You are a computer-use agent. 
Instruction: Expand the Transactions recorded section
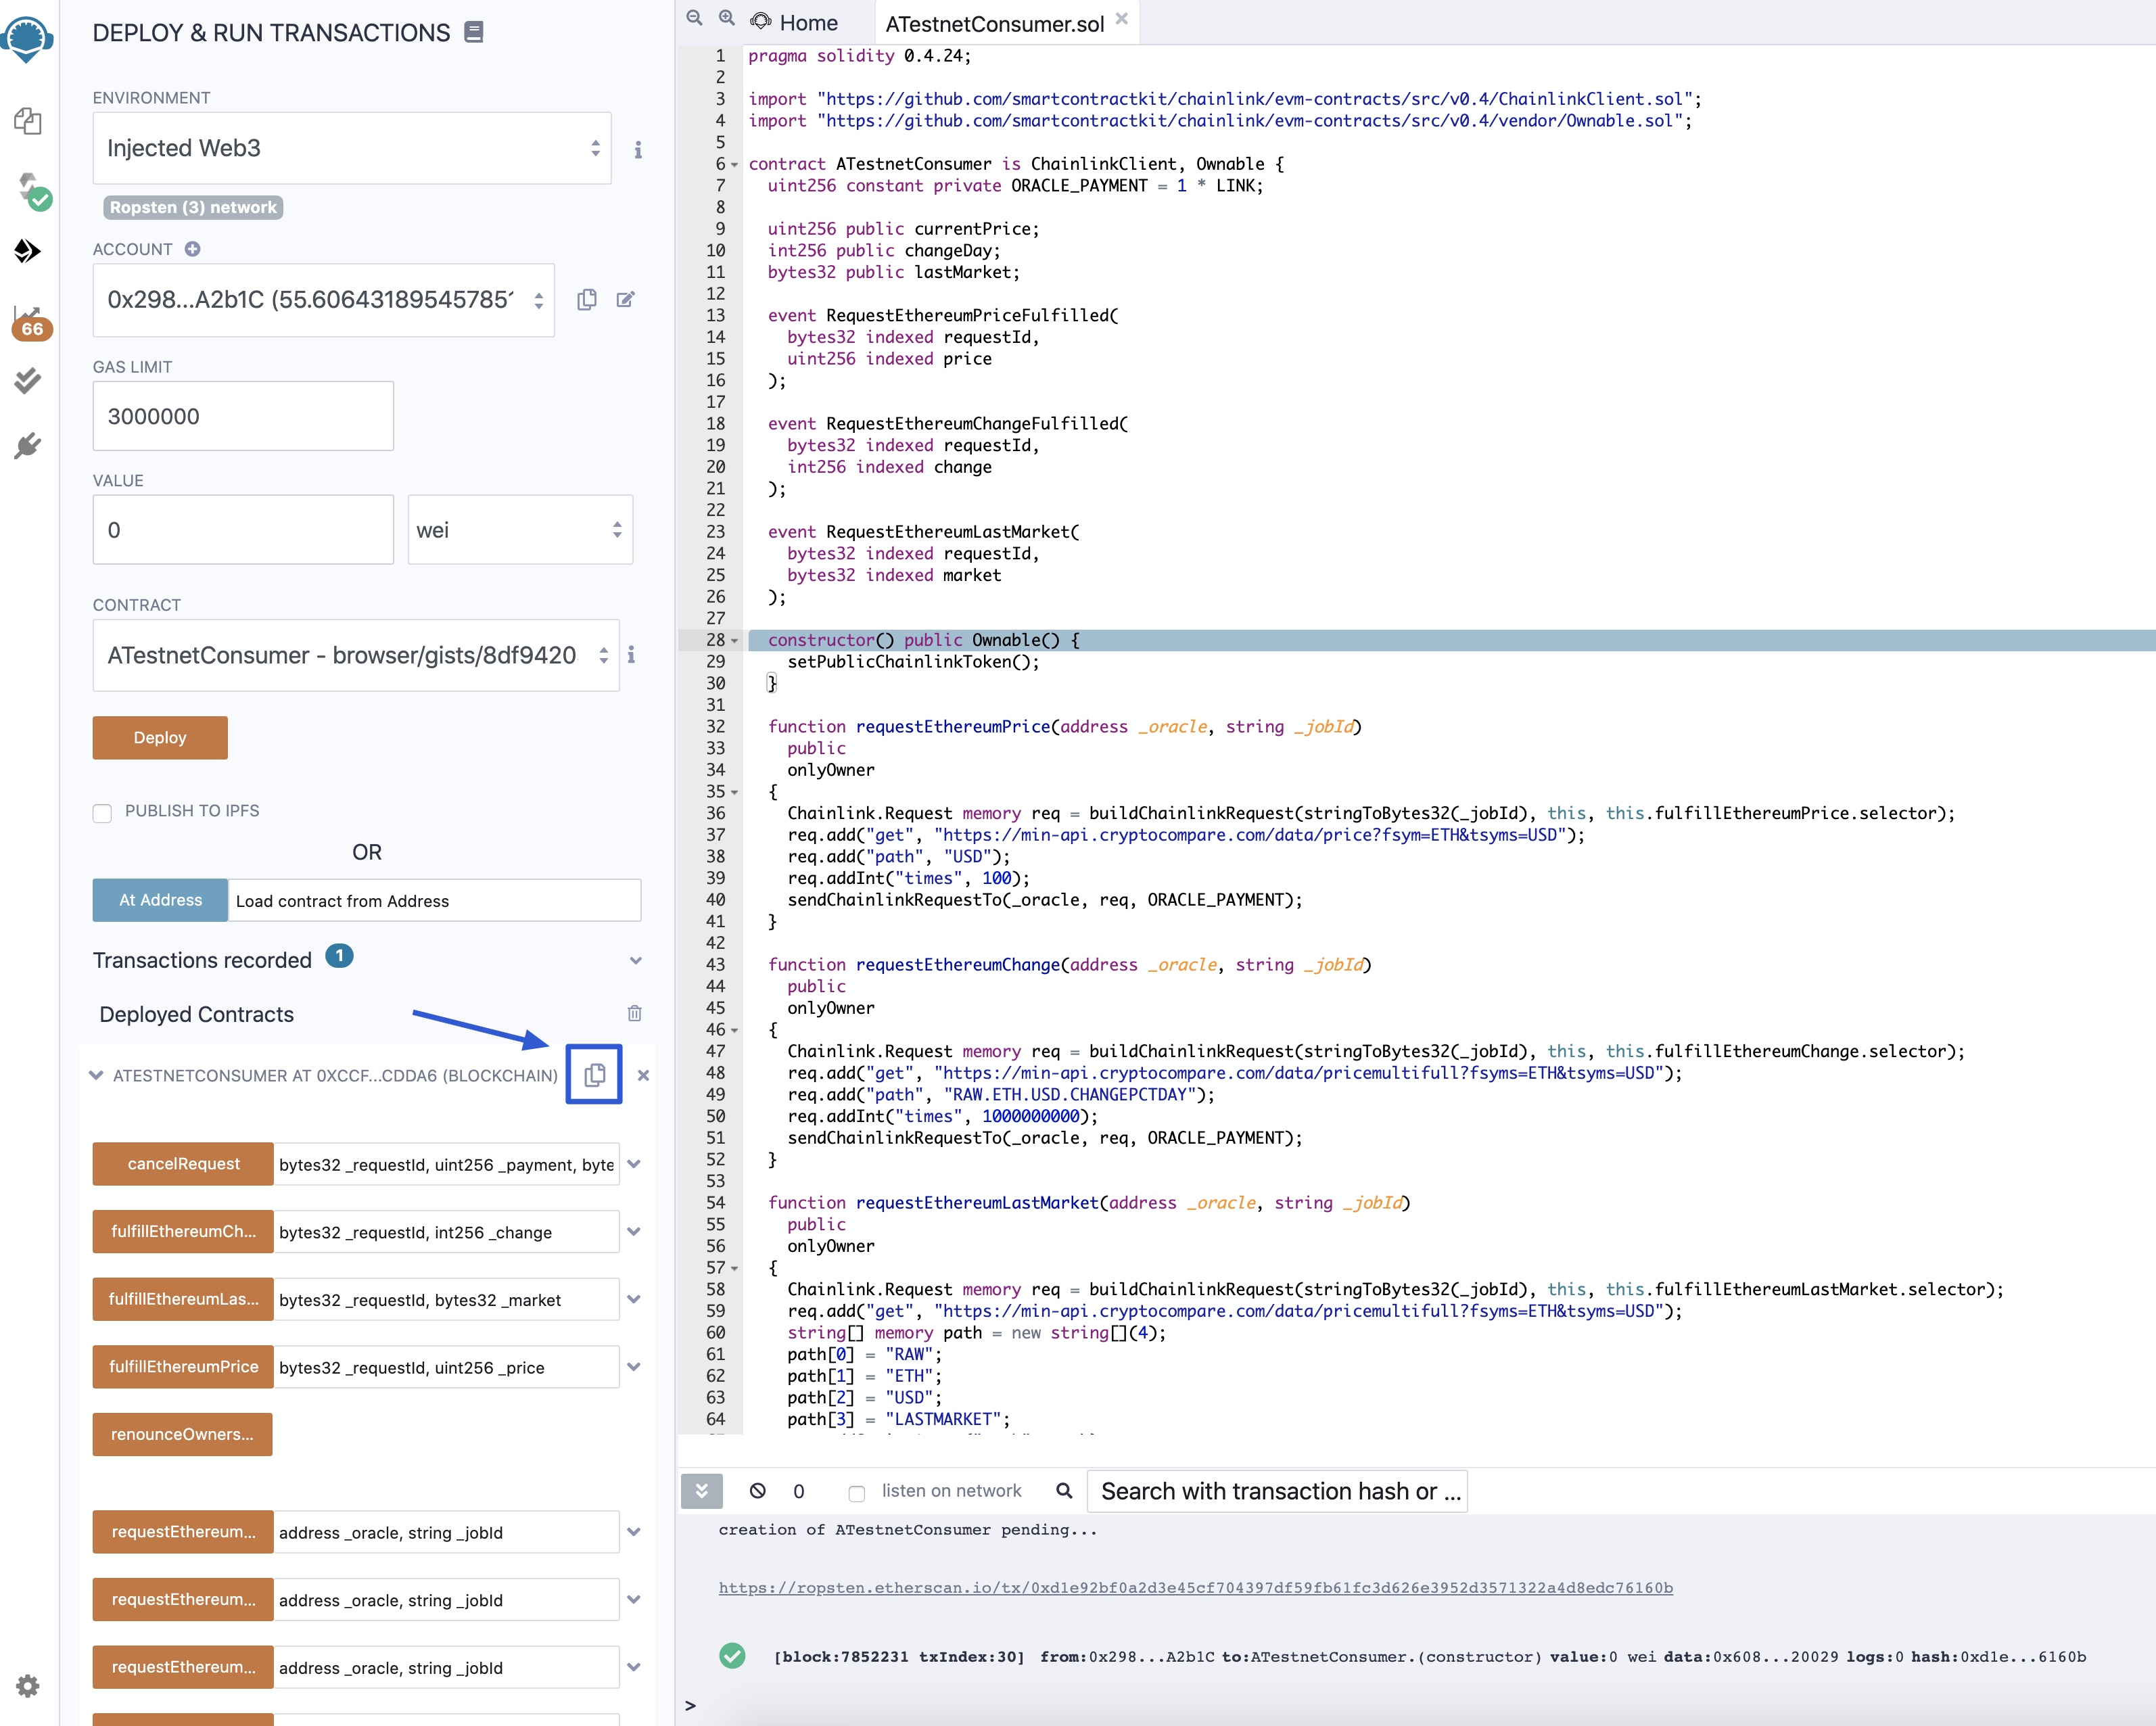[x=635, y=961]
